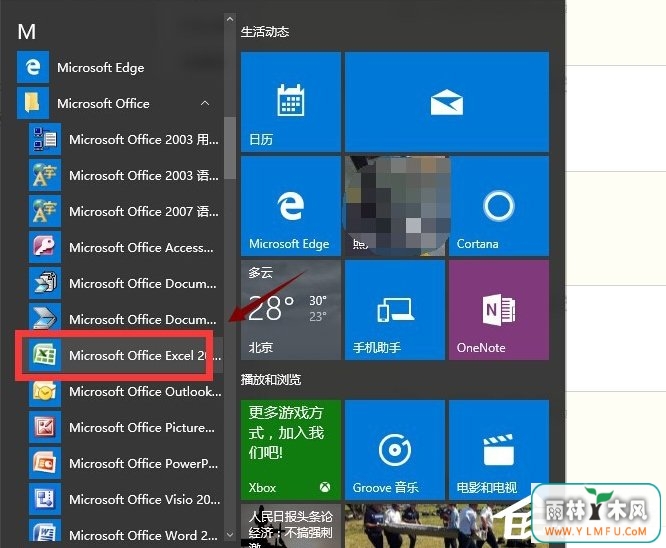Screen dimensions: 666x548
Task: Open the Beijing weather tile
Action: tap(291, 310)
